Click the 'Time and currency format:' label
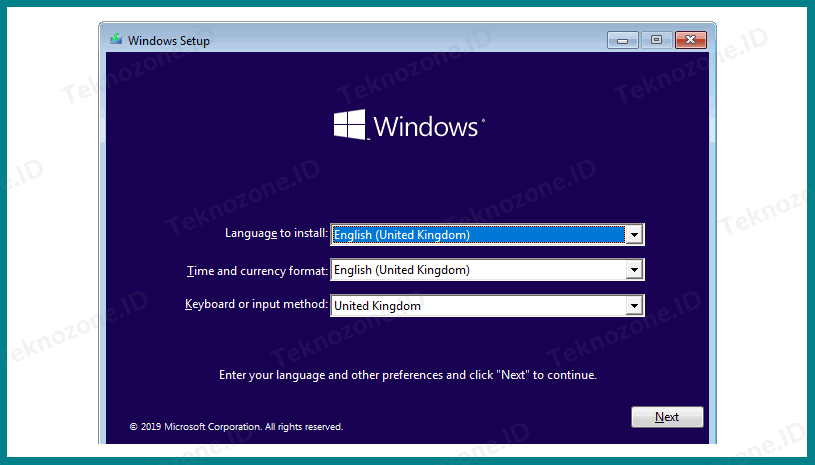 (x=258, y=271)
